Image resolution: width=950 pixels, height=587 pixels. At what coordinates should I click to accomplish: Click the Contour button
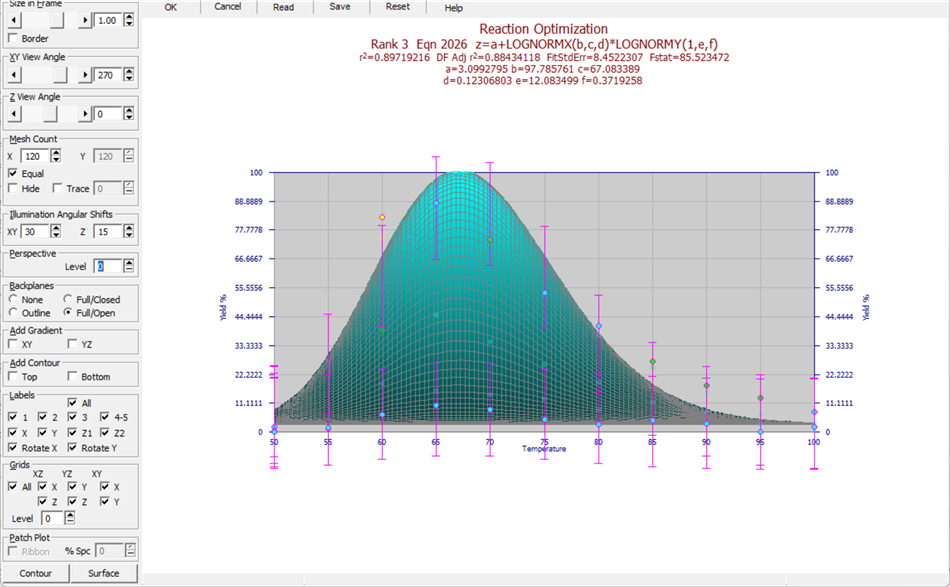click(36, 573)
